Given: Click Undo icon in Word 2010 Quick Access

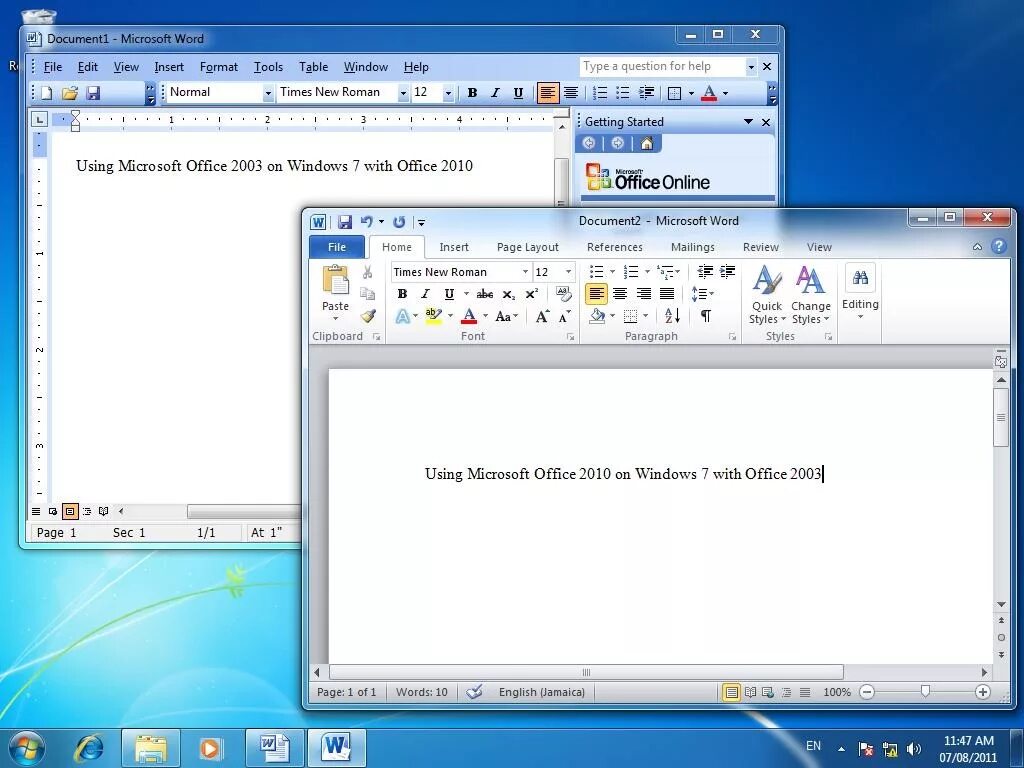Looking at the screenshot, I should tap(366, 222).
